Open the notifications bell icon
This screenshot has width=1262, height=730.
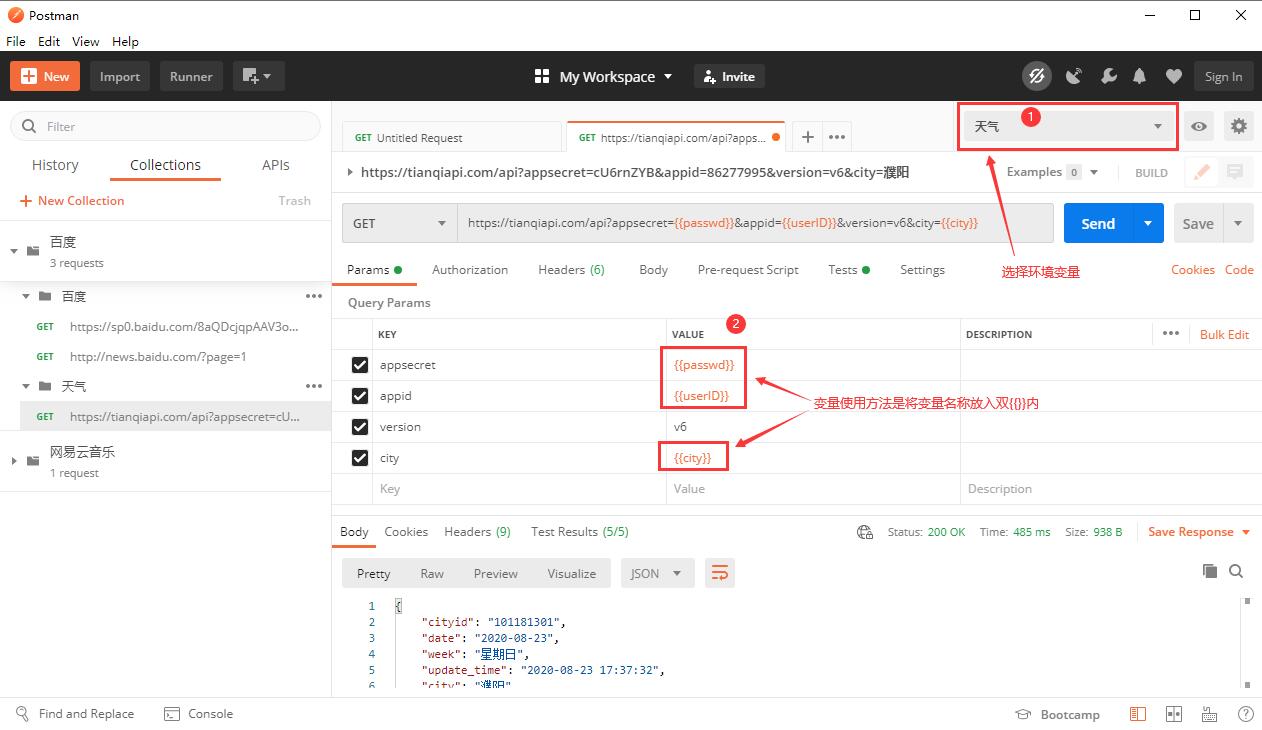point(1140,76)
